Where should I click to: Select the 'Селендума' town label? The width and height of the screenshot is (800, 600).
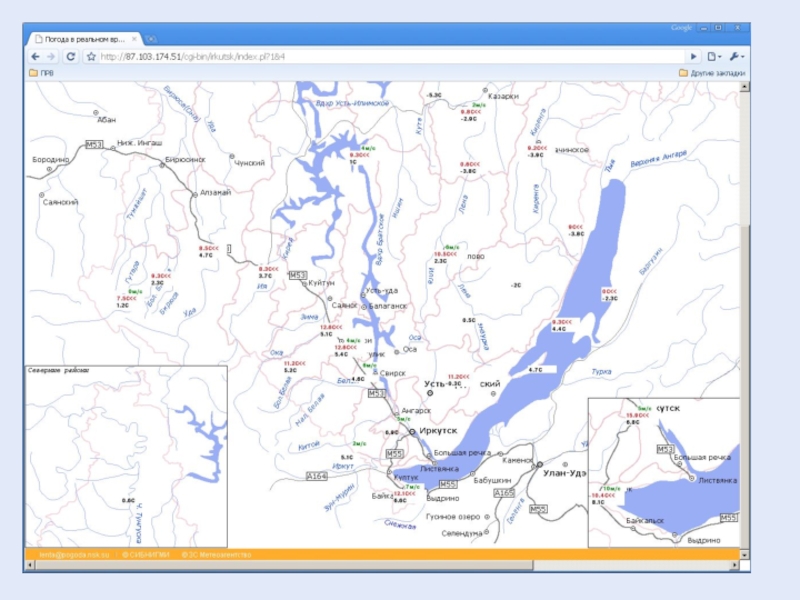[x=462, y=533]
